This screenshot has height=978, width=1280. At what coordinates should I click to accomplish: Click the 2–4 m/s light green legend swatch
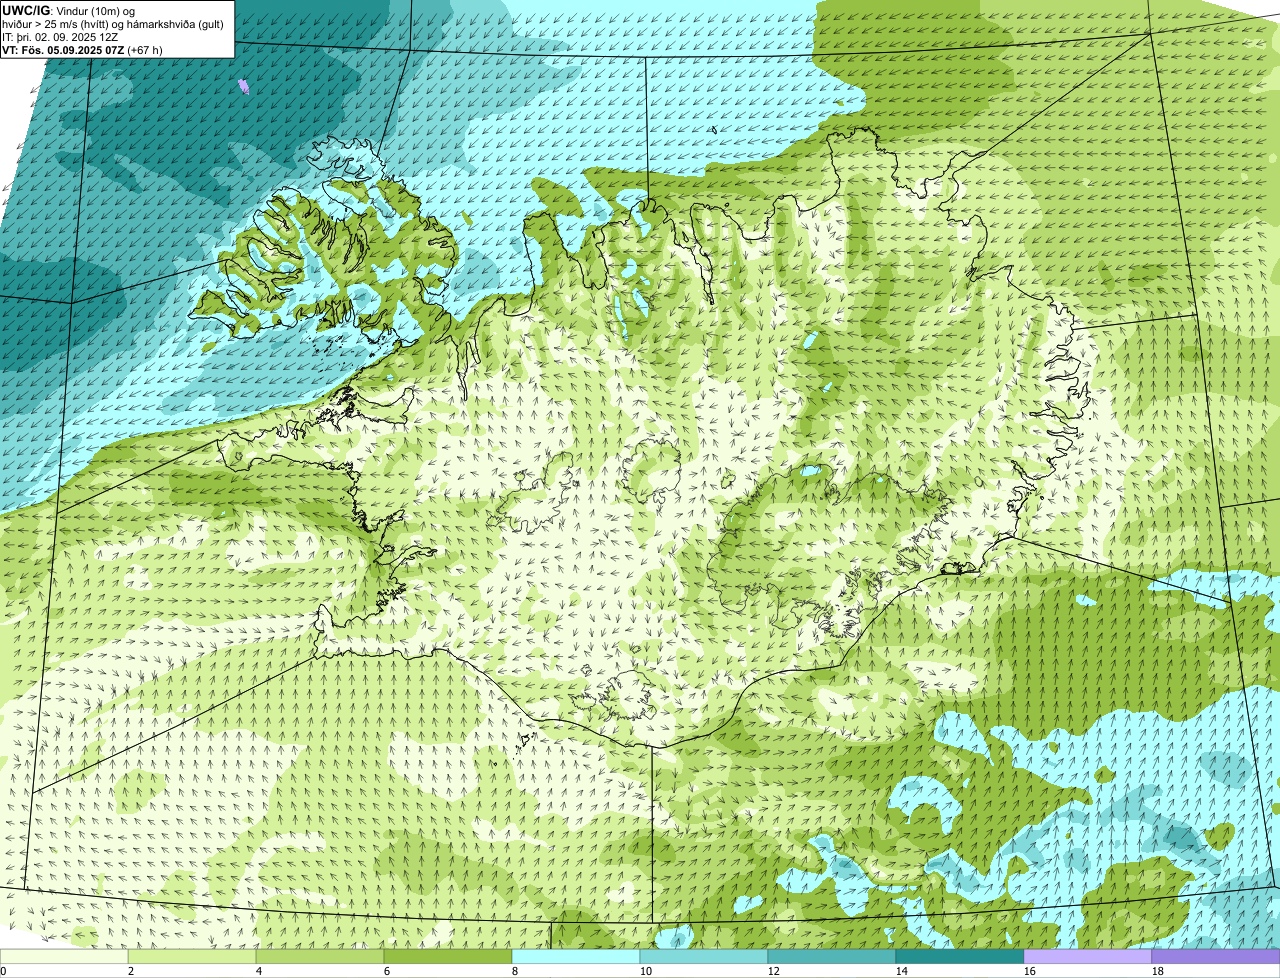(x=192, y=956)
